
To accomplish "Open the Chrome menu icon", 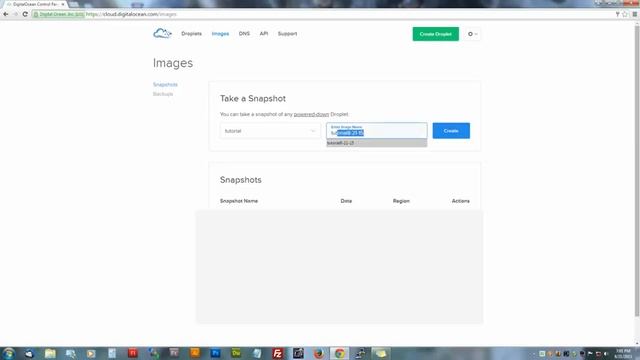I will click(635, 14).
